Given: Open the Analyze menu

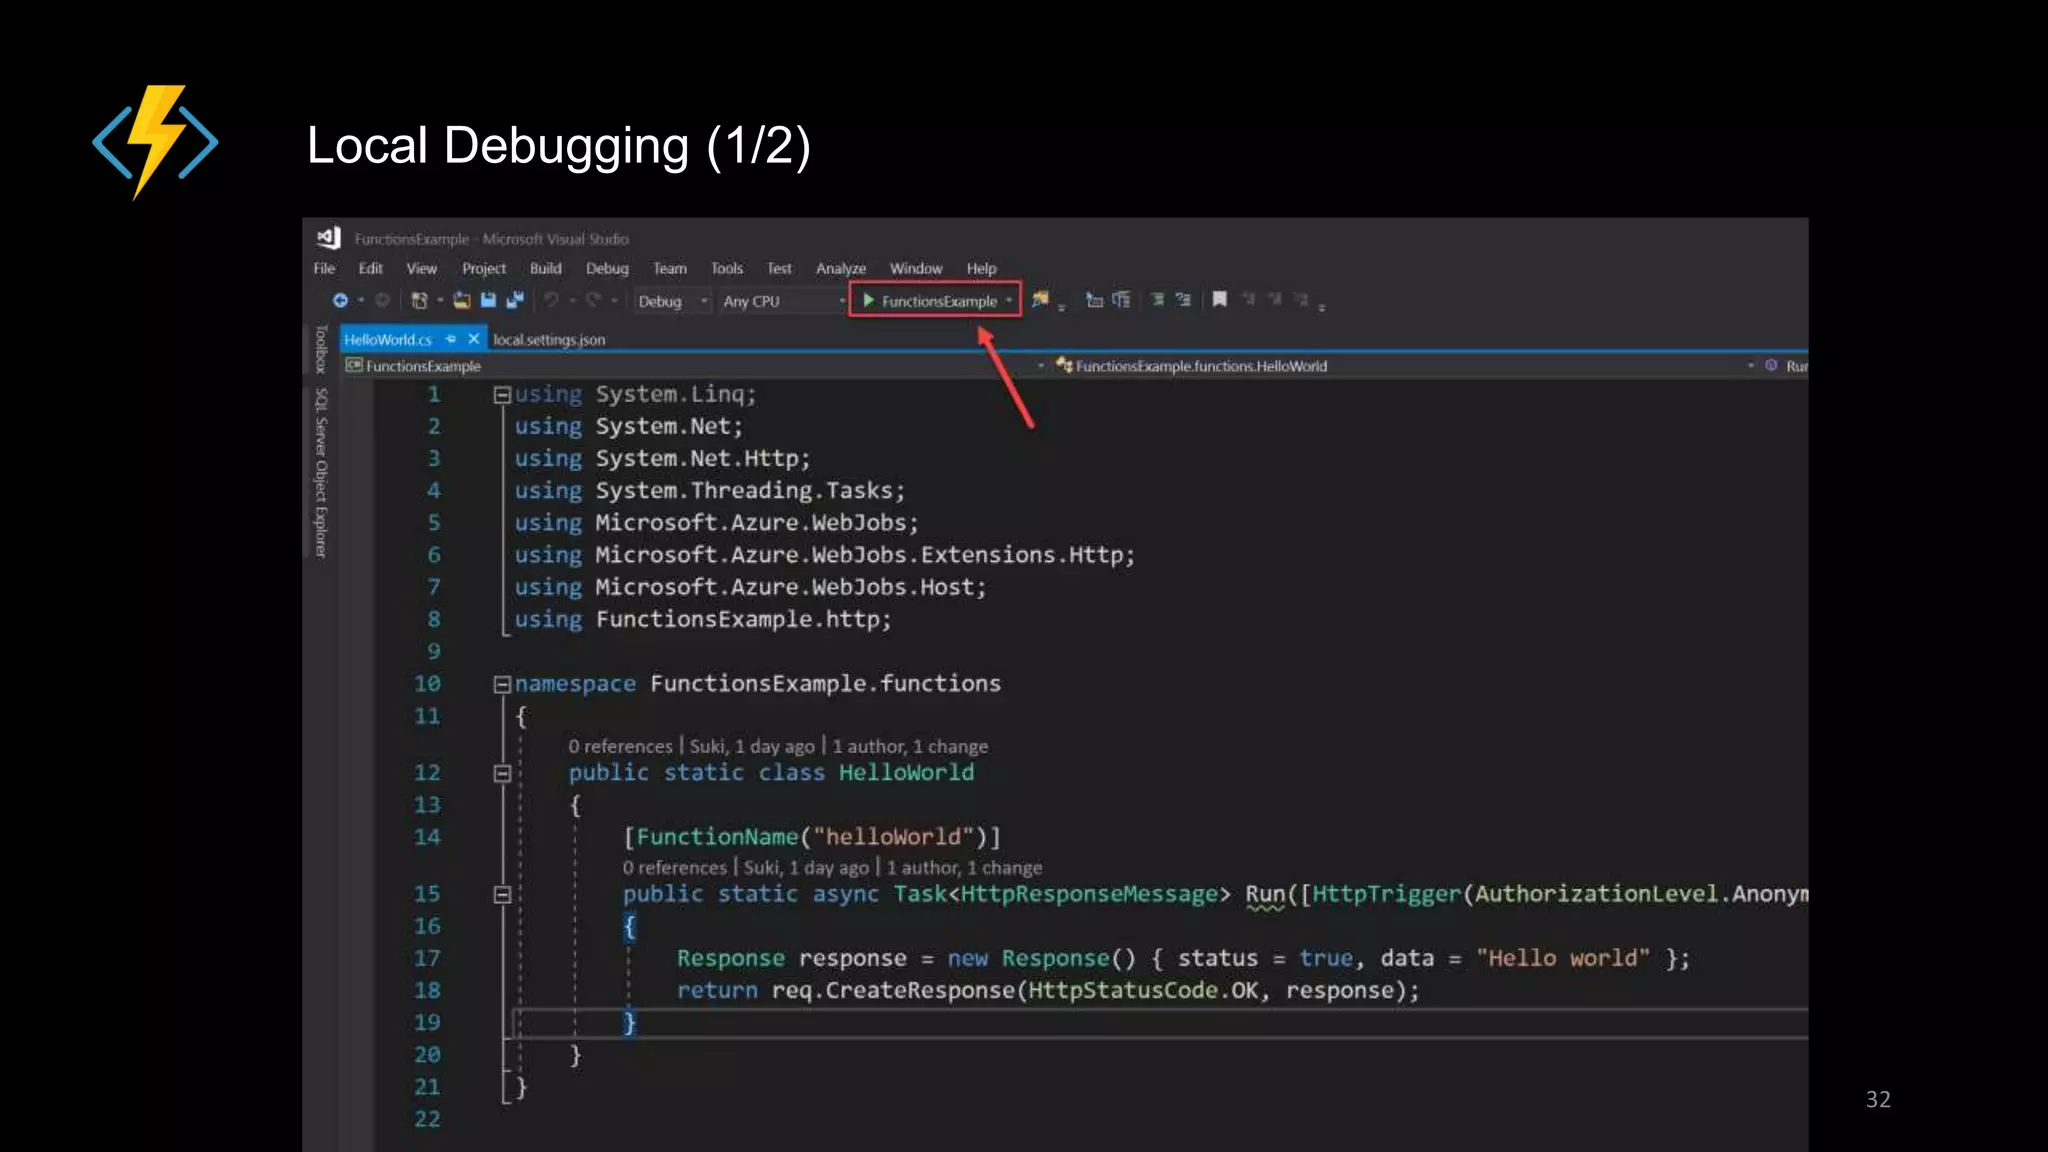Looking at the screenshot, I should (x=841, y=268).
